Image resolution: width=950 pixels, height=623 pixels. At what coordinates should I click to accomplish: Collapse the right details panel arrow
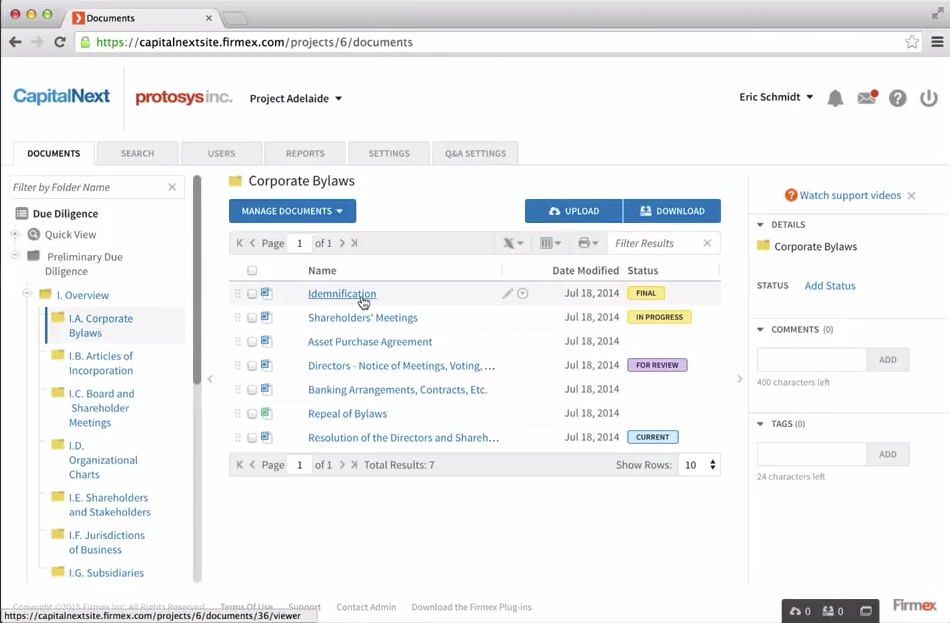[x=740, y=379]
